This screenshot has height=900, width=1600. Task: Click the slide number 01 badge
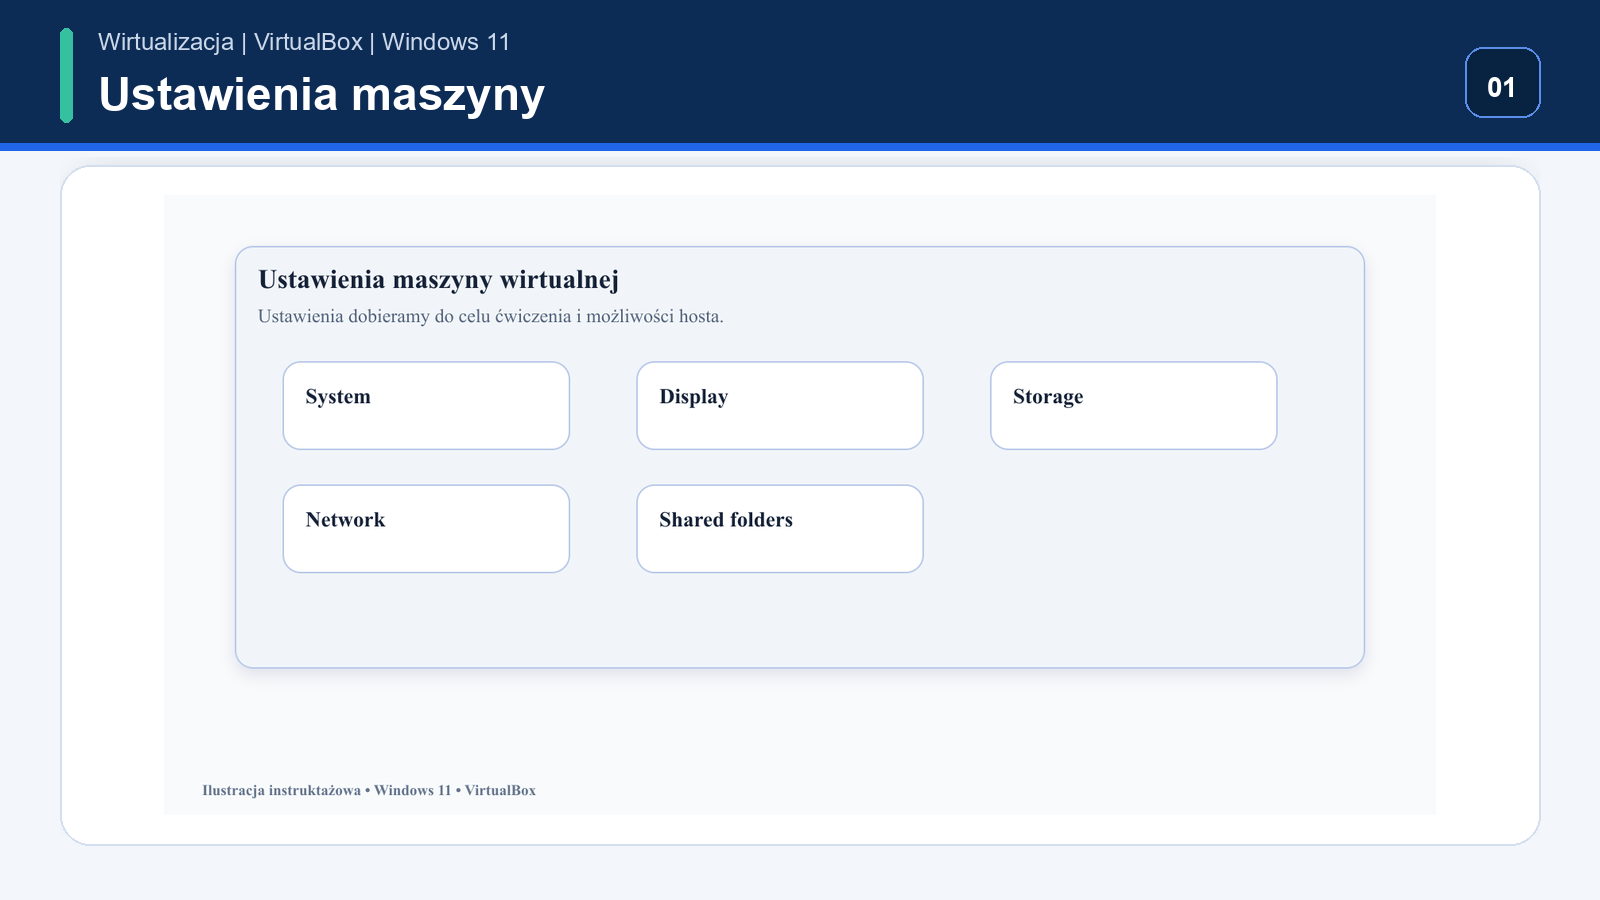[x=1502, y=83]
